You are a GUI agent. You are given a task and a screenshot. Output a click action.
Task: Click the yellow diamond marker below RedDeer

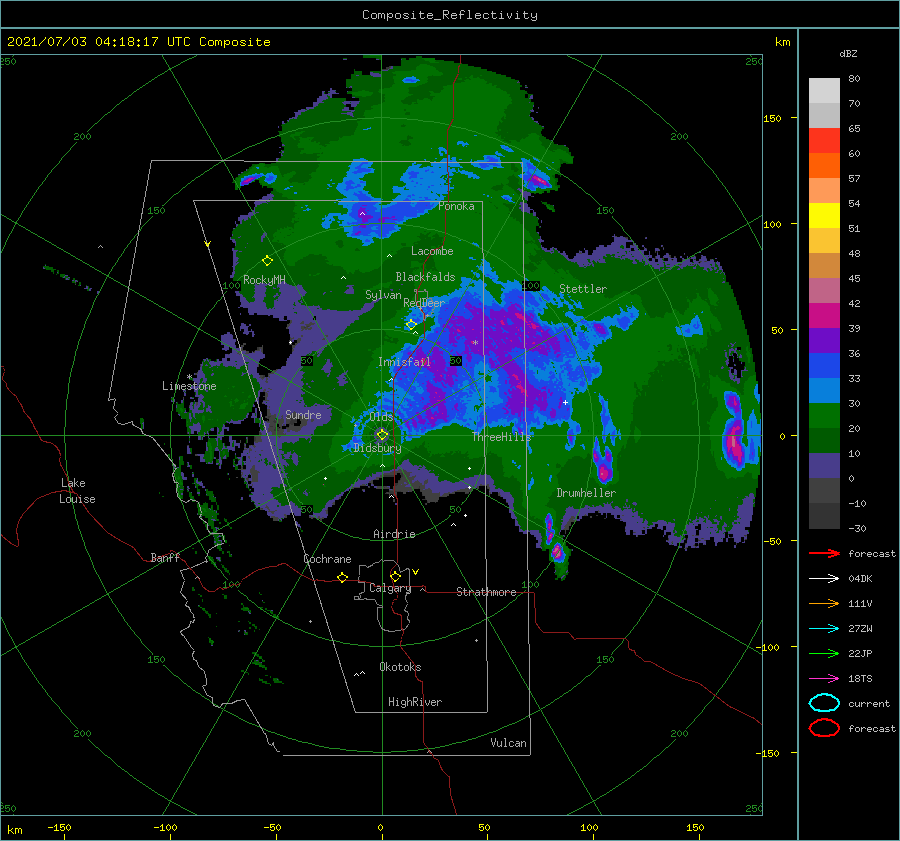(411, 325)
